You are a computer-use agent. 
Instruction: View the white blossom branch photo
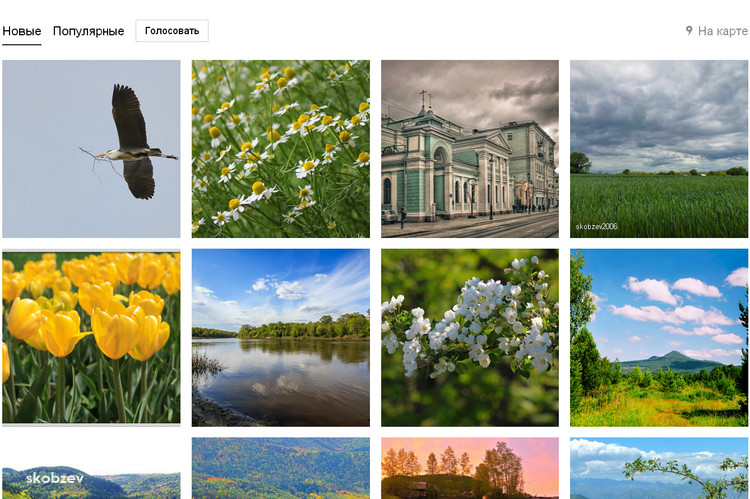pos(469,338)
